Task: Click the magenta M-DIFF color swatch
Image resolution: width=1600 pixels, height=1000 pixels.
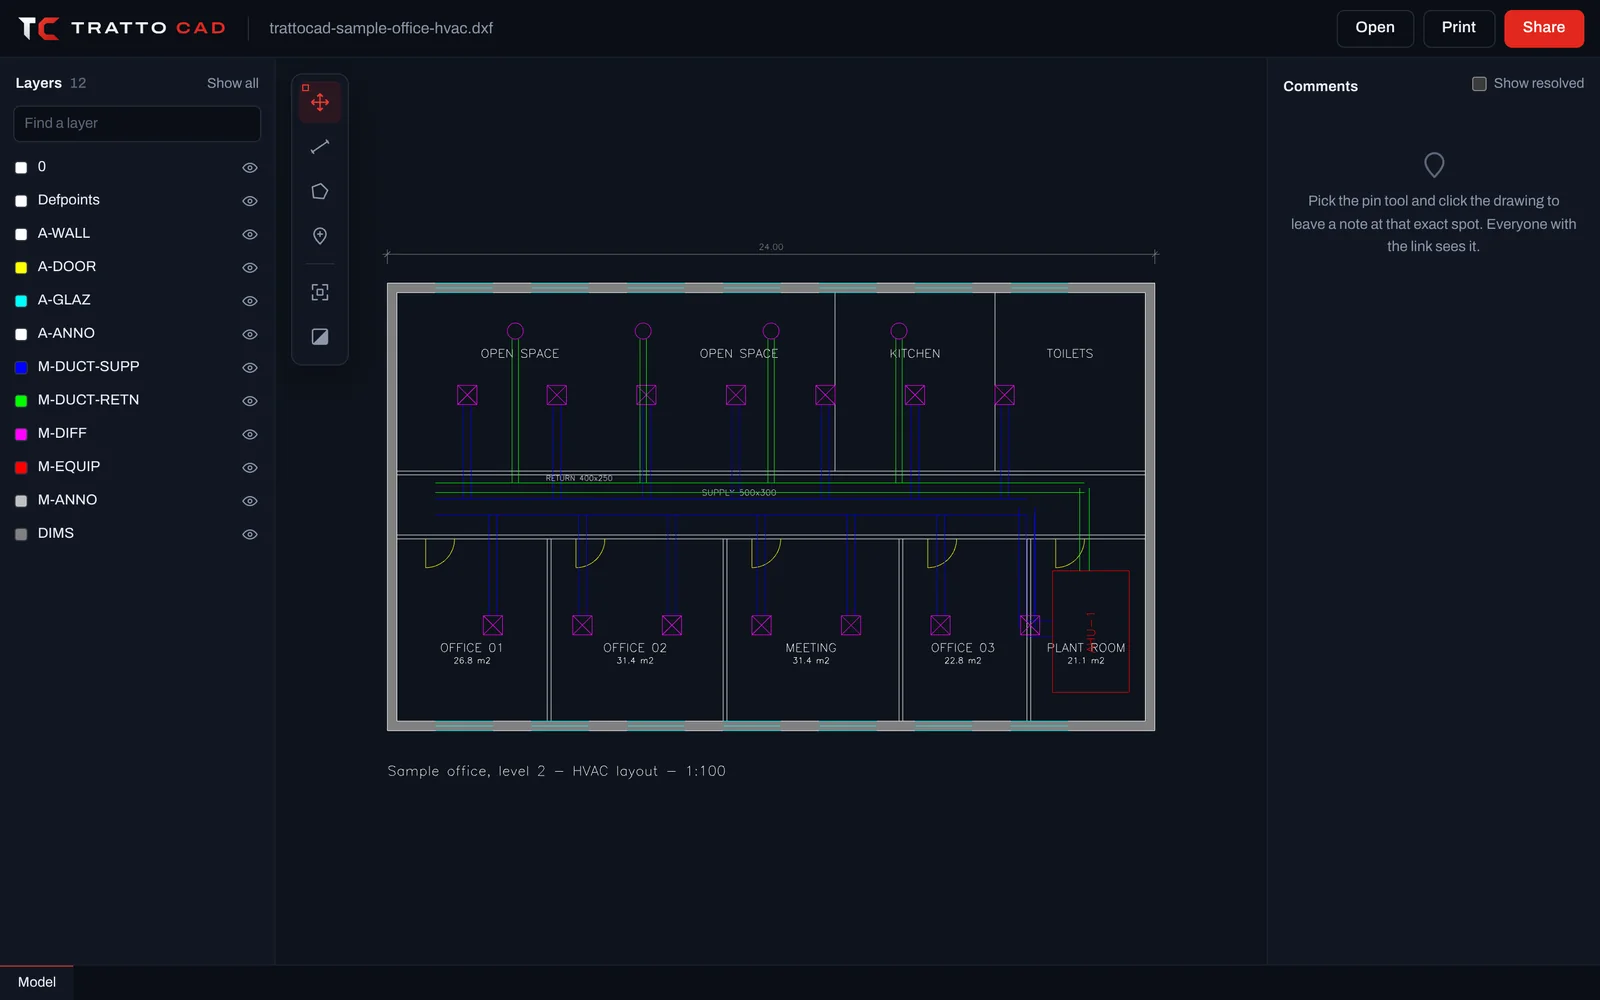Action: click(21, 434)
